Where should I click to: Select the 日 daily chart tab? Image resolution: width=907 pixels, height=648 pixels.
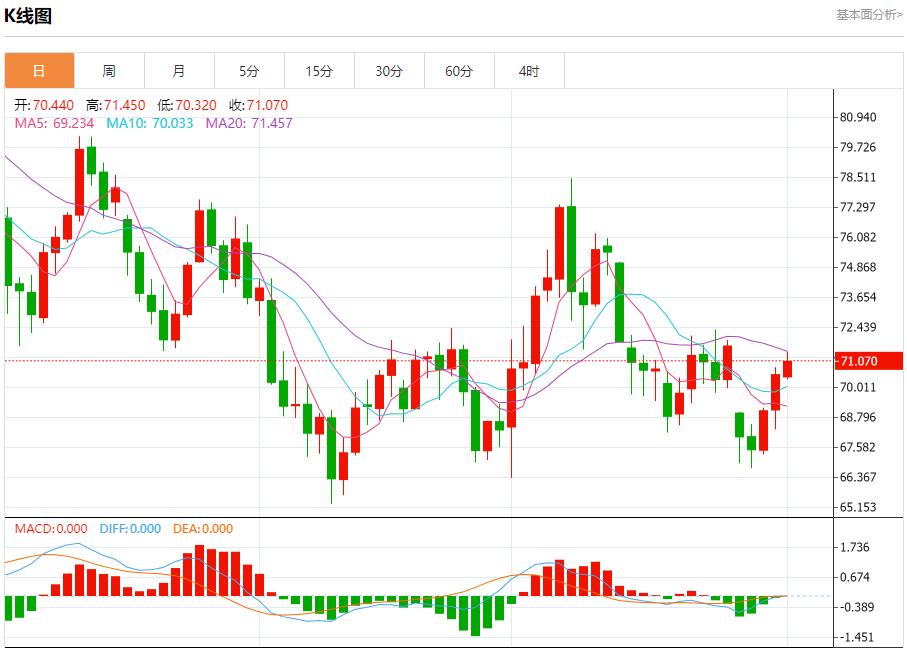click(x=39, y=71)
